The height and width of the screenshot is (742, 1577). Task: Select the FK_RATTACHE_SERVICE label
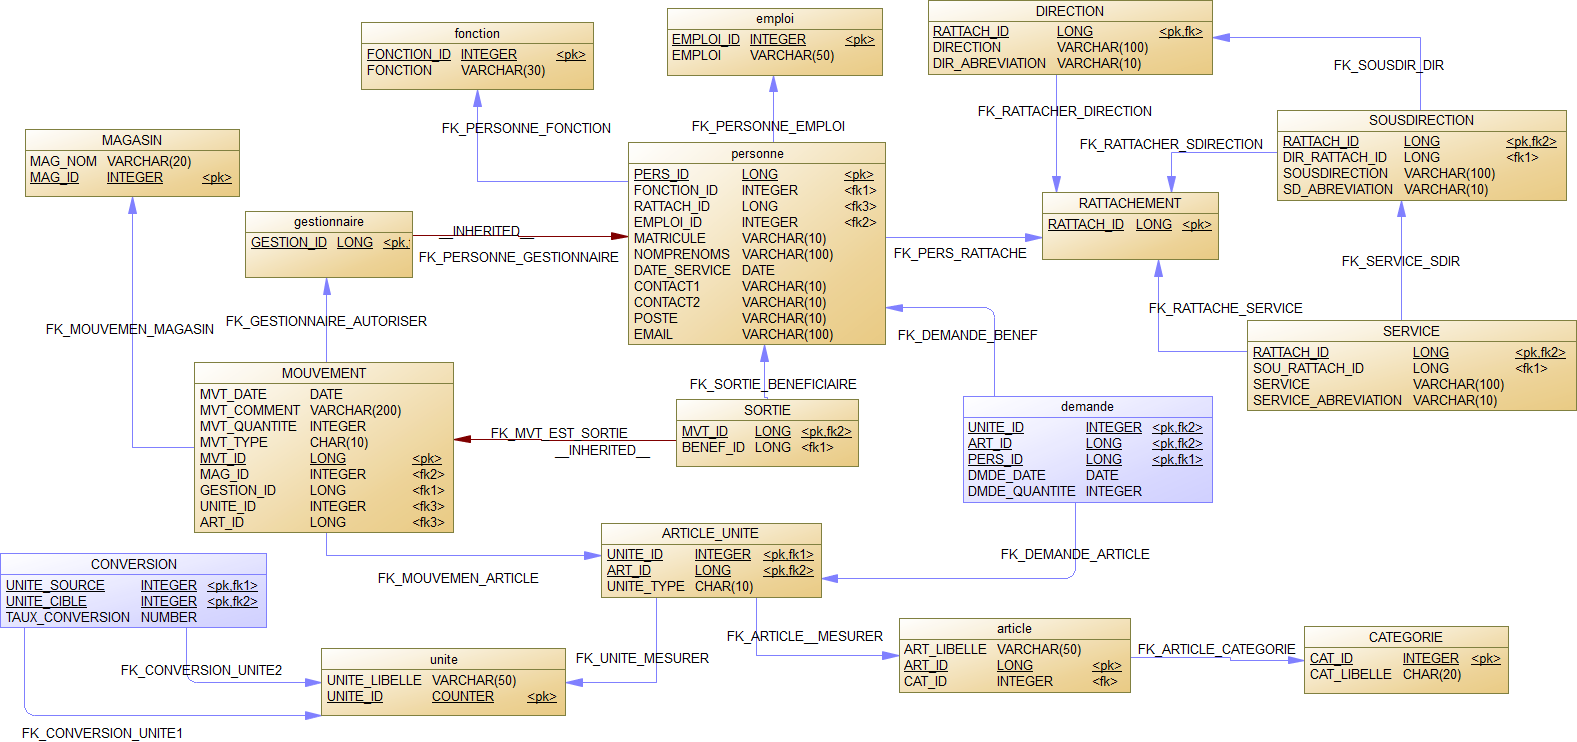1226,308
